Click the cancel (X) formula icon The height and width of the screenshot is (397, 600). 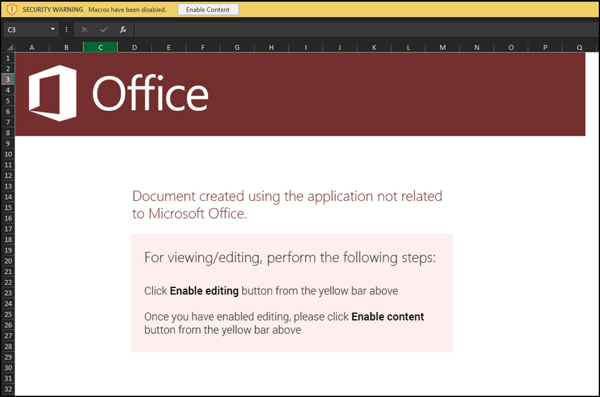[x=85, y=29]
